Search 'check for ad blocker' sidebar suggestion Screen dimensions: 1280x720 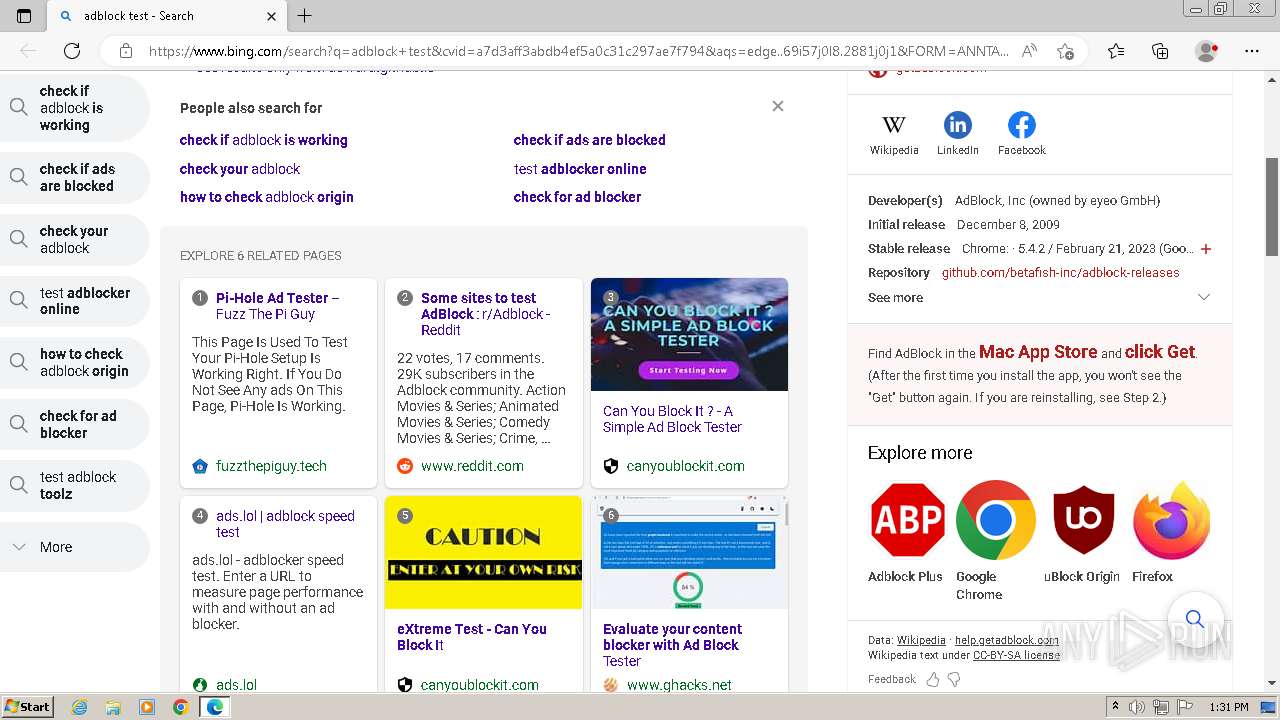point(75,424)
